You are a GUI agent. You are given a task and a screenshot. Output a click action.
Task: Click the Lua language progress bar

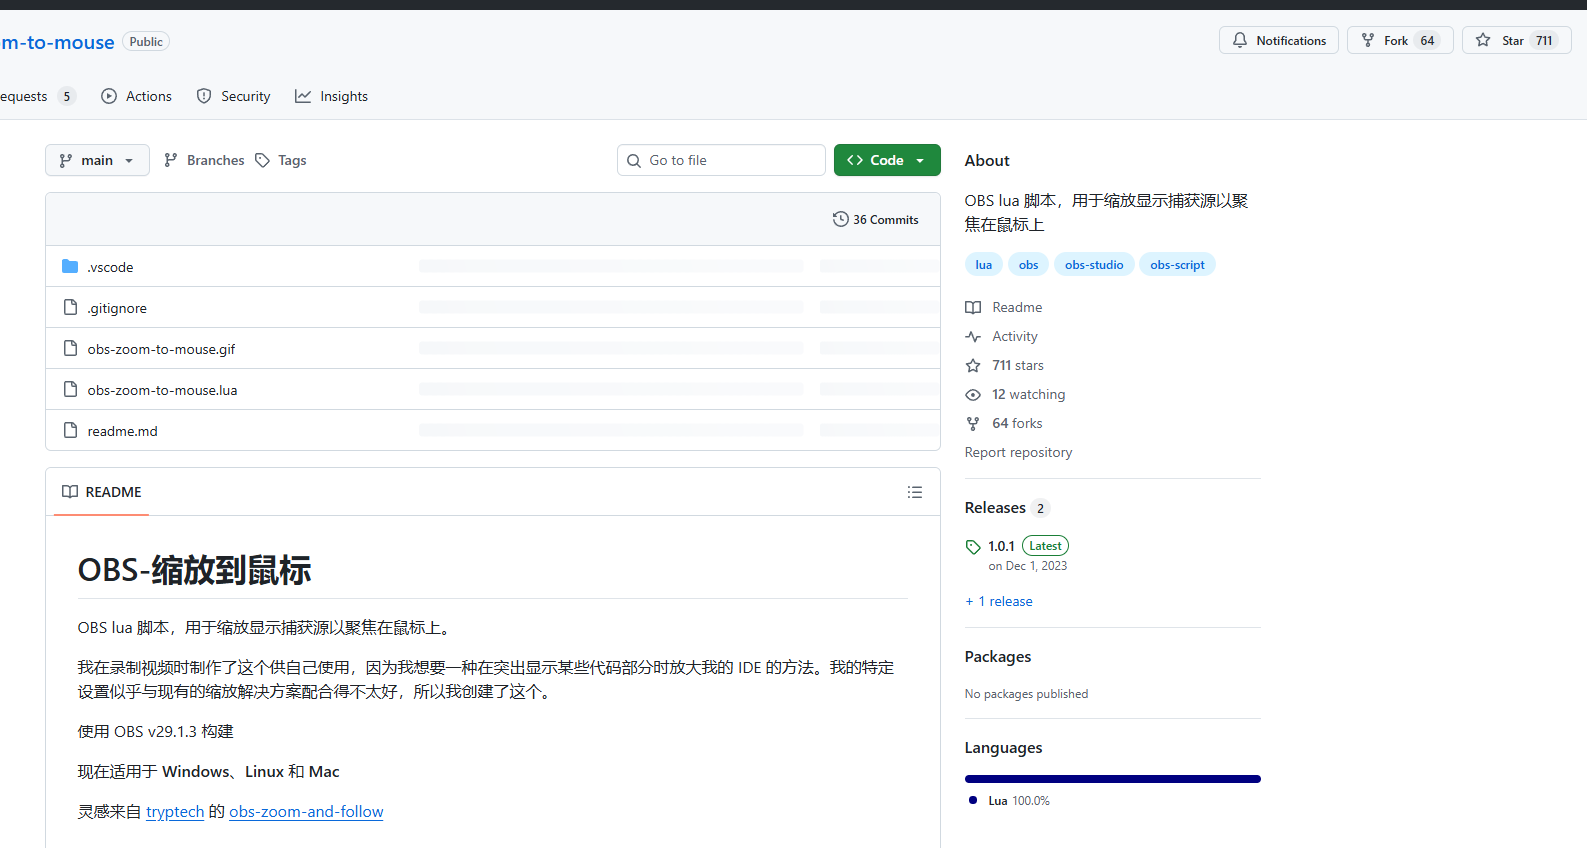click(1112, 779)
